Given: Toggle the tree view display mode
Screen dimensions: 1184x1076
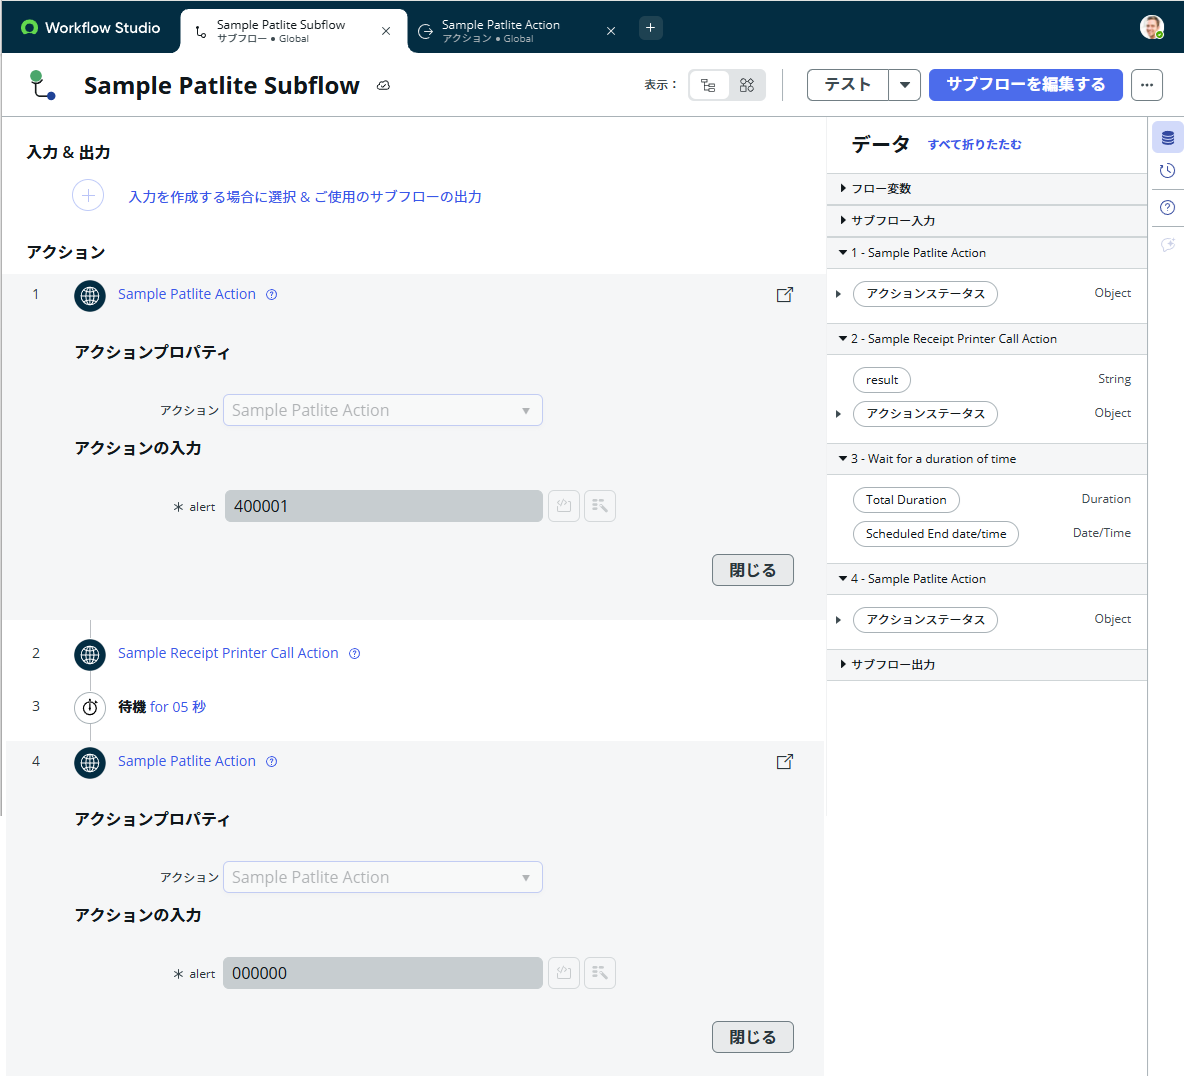Looking at the screenshot, I should point(709,85).
